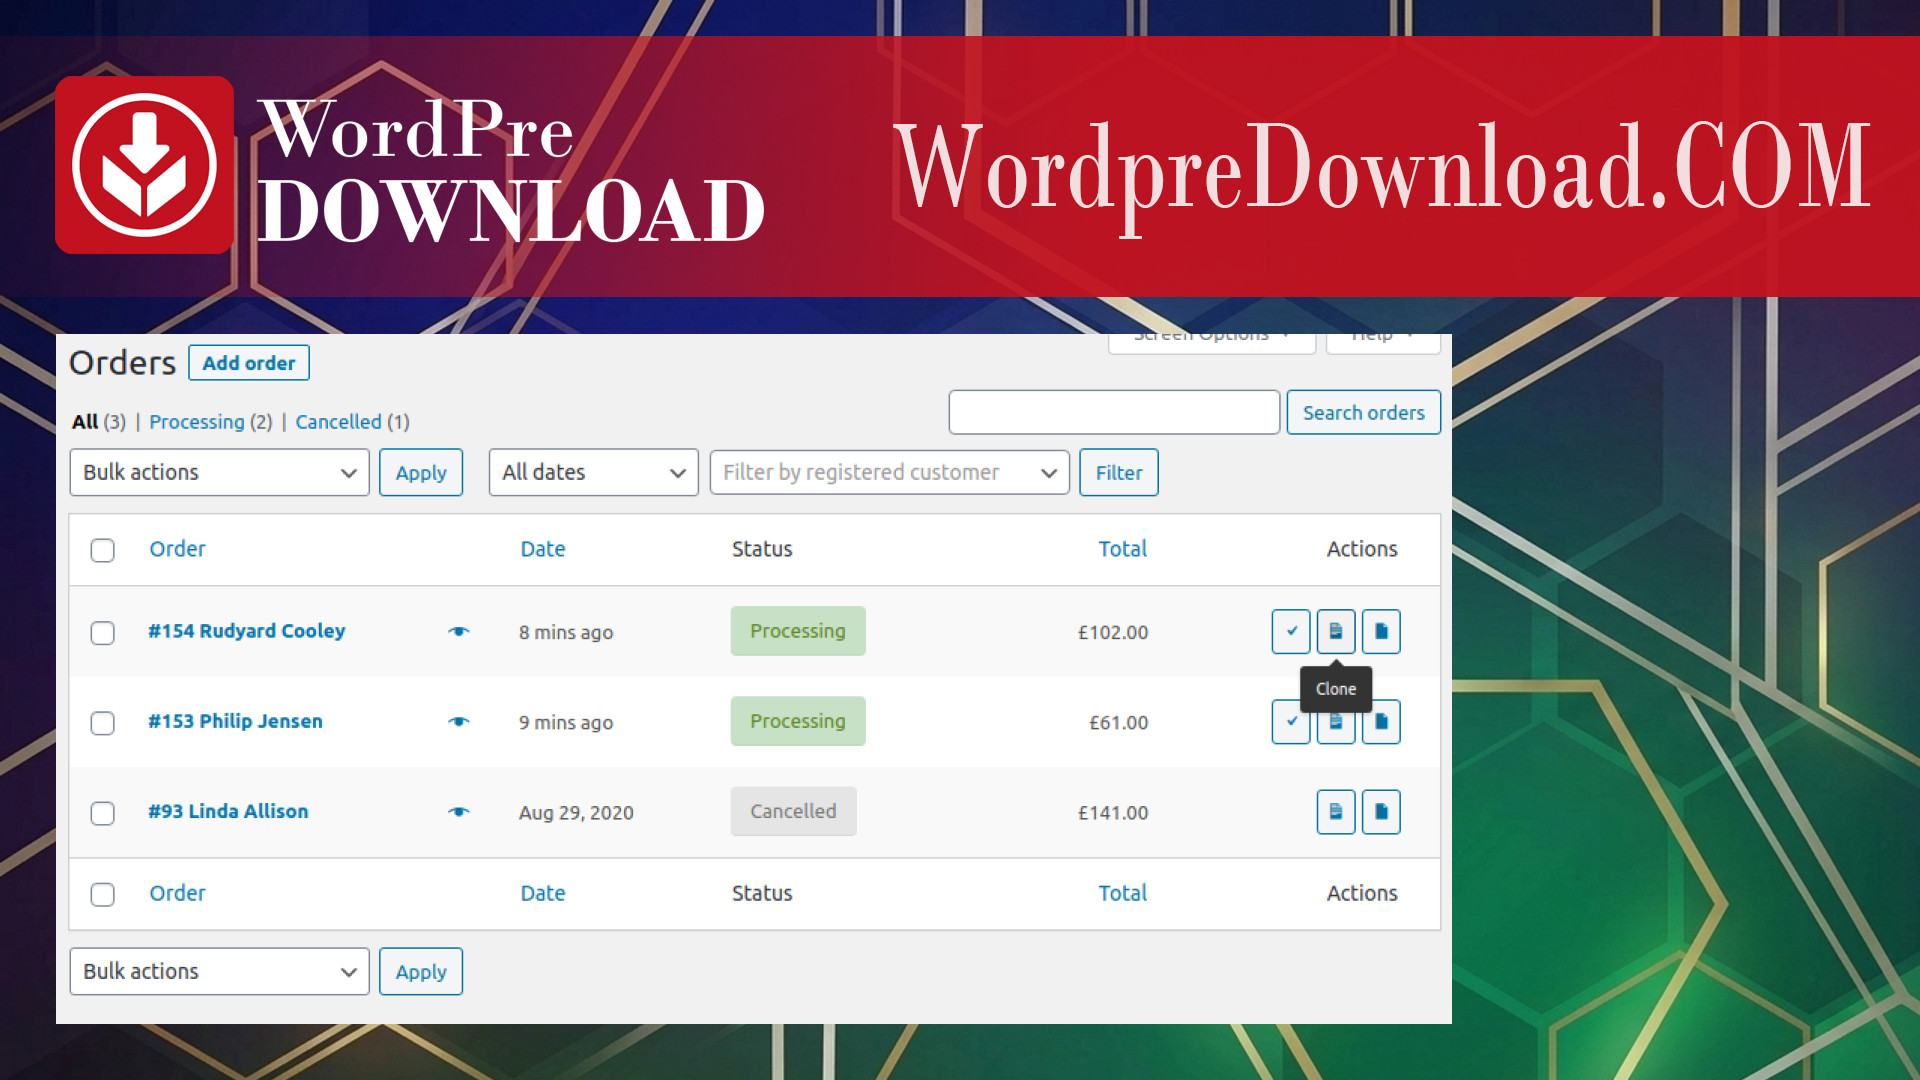1920x1080 pixels.
Task: Switch to Processing orders view
Action: (196, 421)
